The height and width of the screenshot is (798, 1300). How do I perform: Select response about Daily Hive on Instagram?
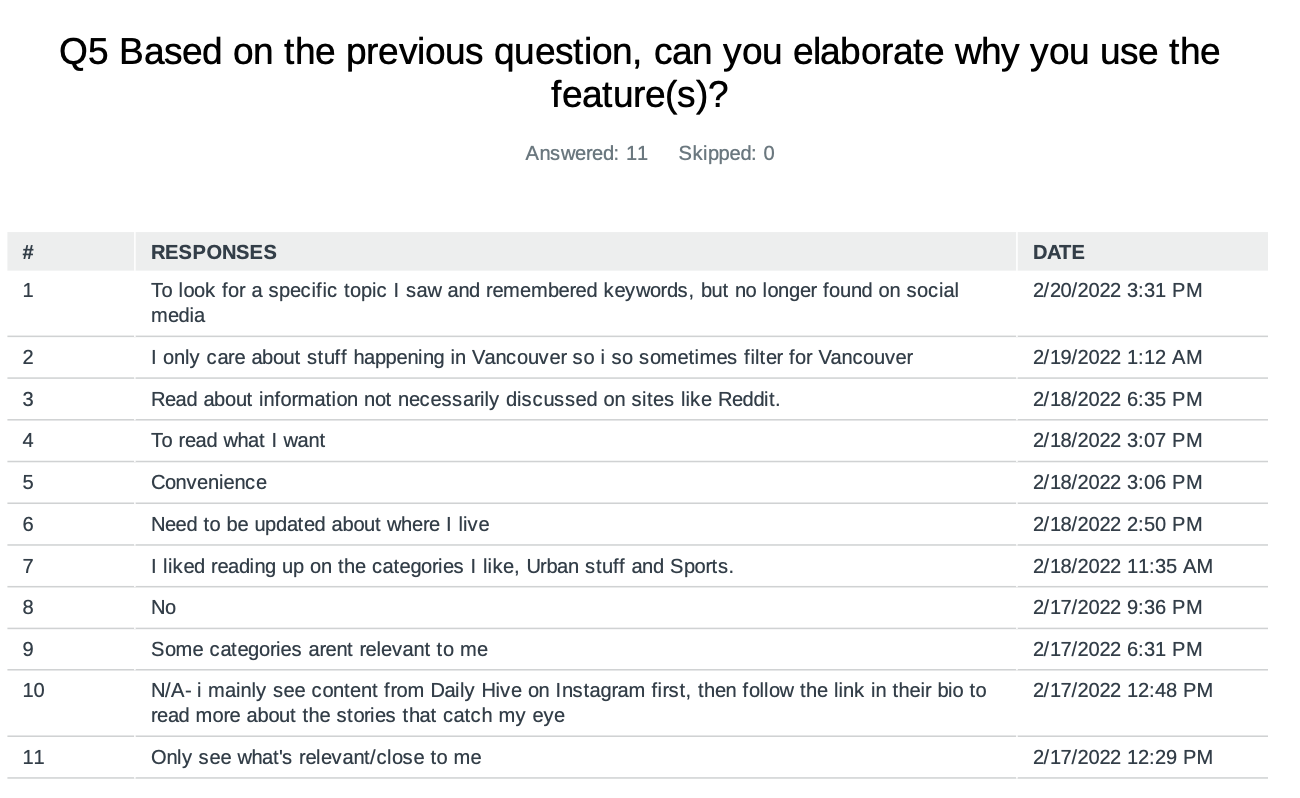568,703
